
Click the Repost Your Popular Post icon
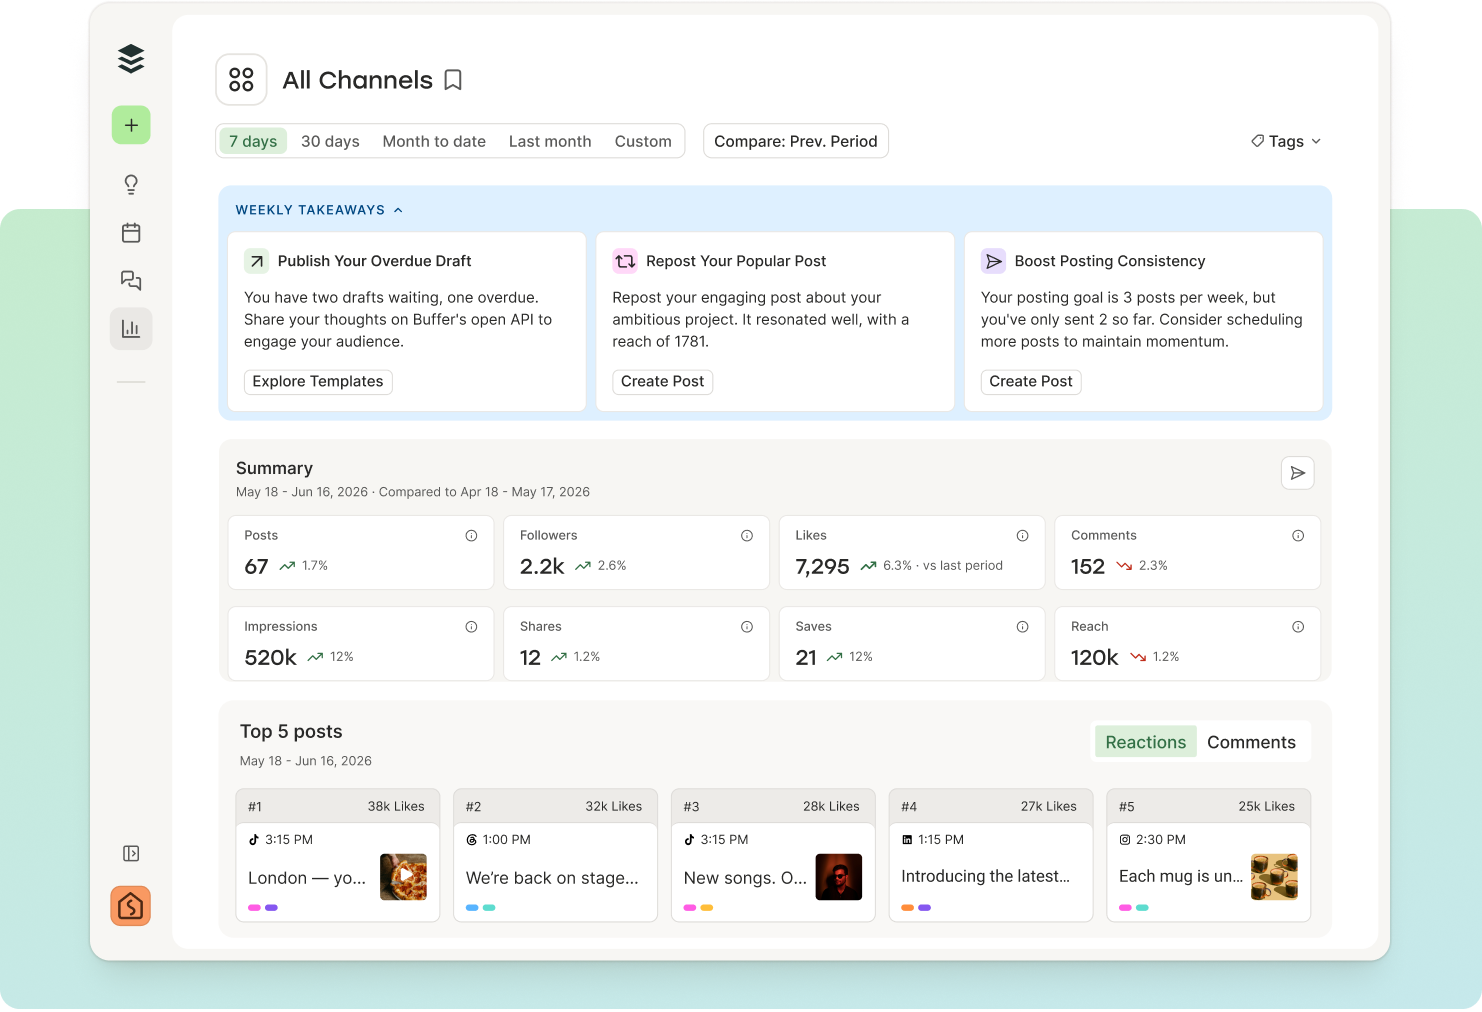625,261
